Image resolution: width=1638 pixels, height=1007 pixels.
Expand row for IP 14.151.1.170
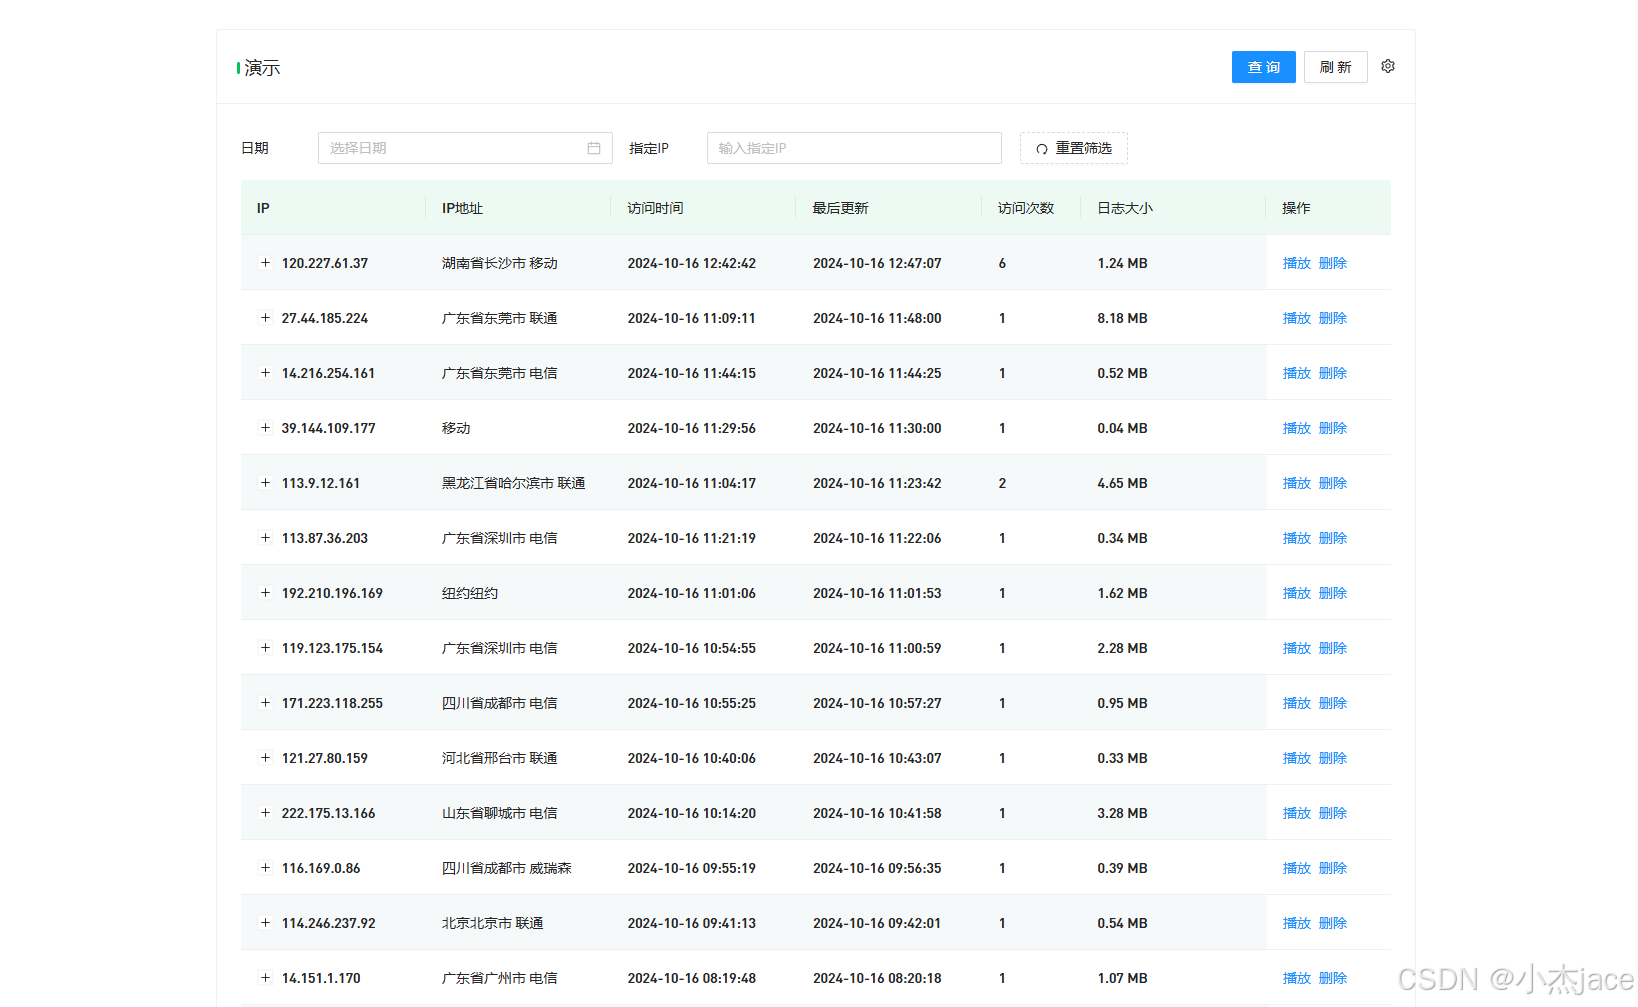(x=265, y=978)
